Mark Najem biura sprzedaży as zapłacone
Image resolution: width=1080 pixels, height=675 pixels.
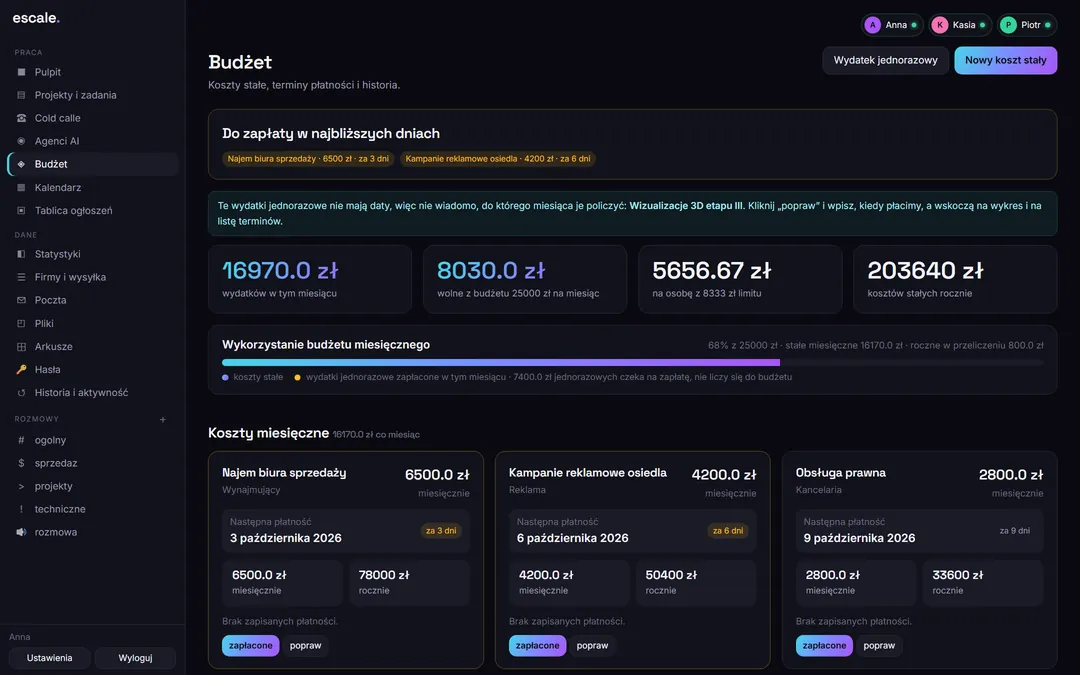[x=251, y=645]
